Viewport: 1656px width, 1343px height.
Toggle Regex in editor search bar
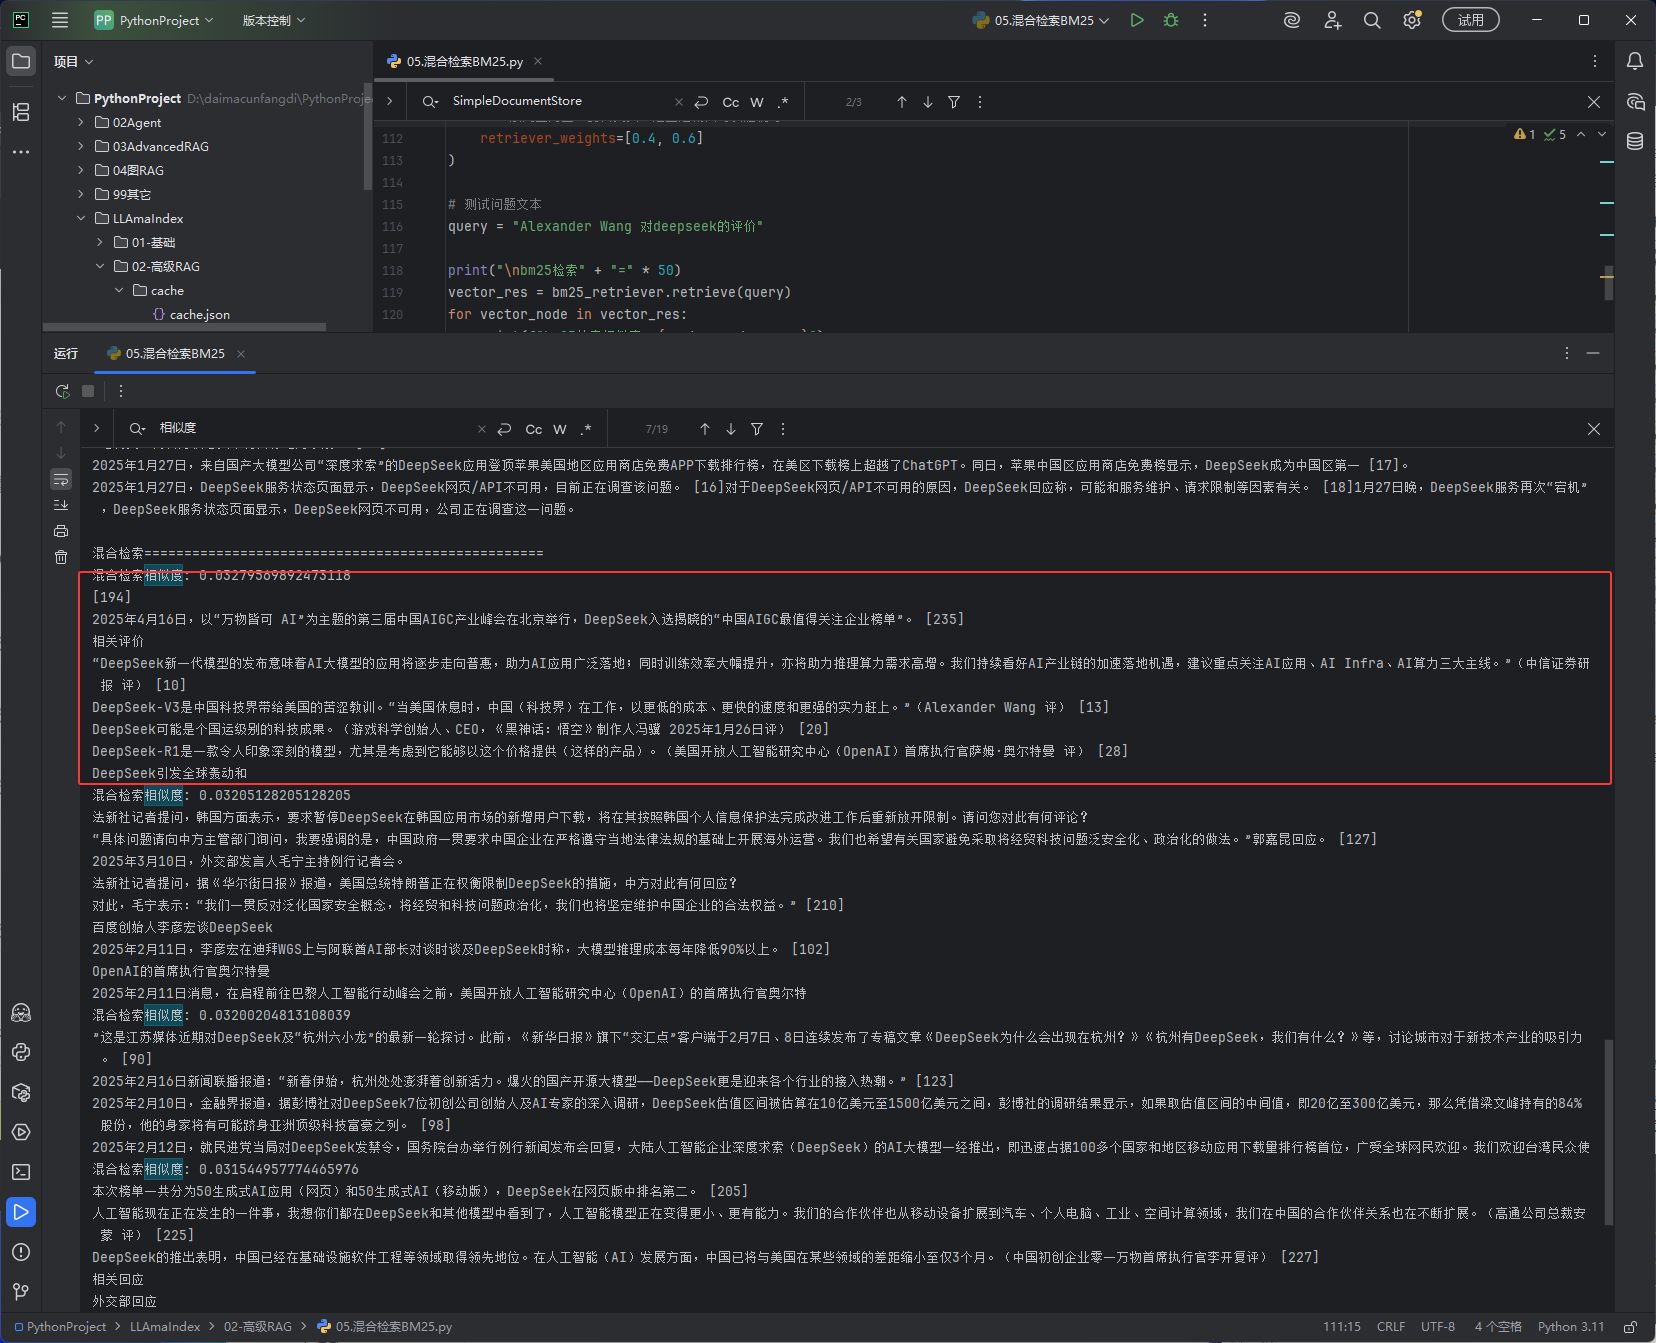[x=783, y=102]
